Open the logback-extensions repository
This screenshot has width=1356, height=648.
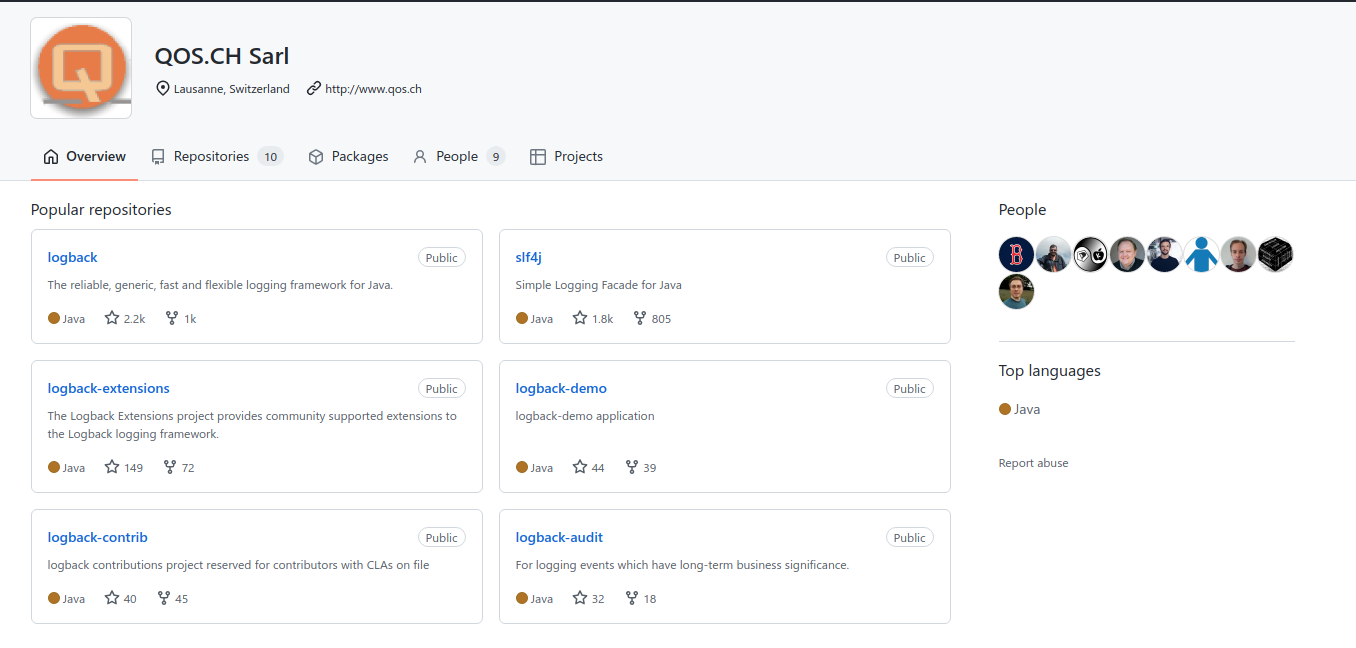coord(109,388)
